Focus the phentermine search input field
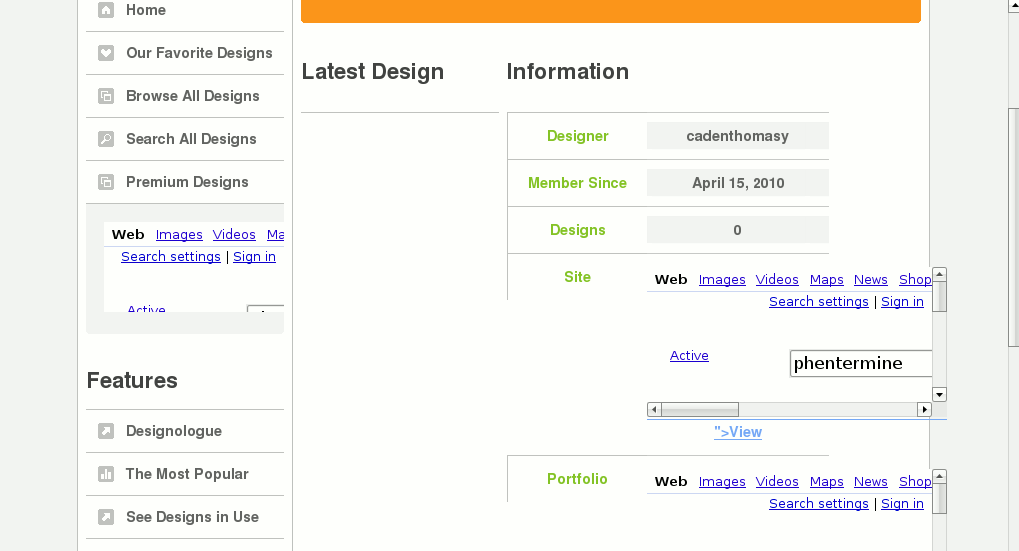The width and height of the screenshot is (1019, 551). click(x=860, y=363)
